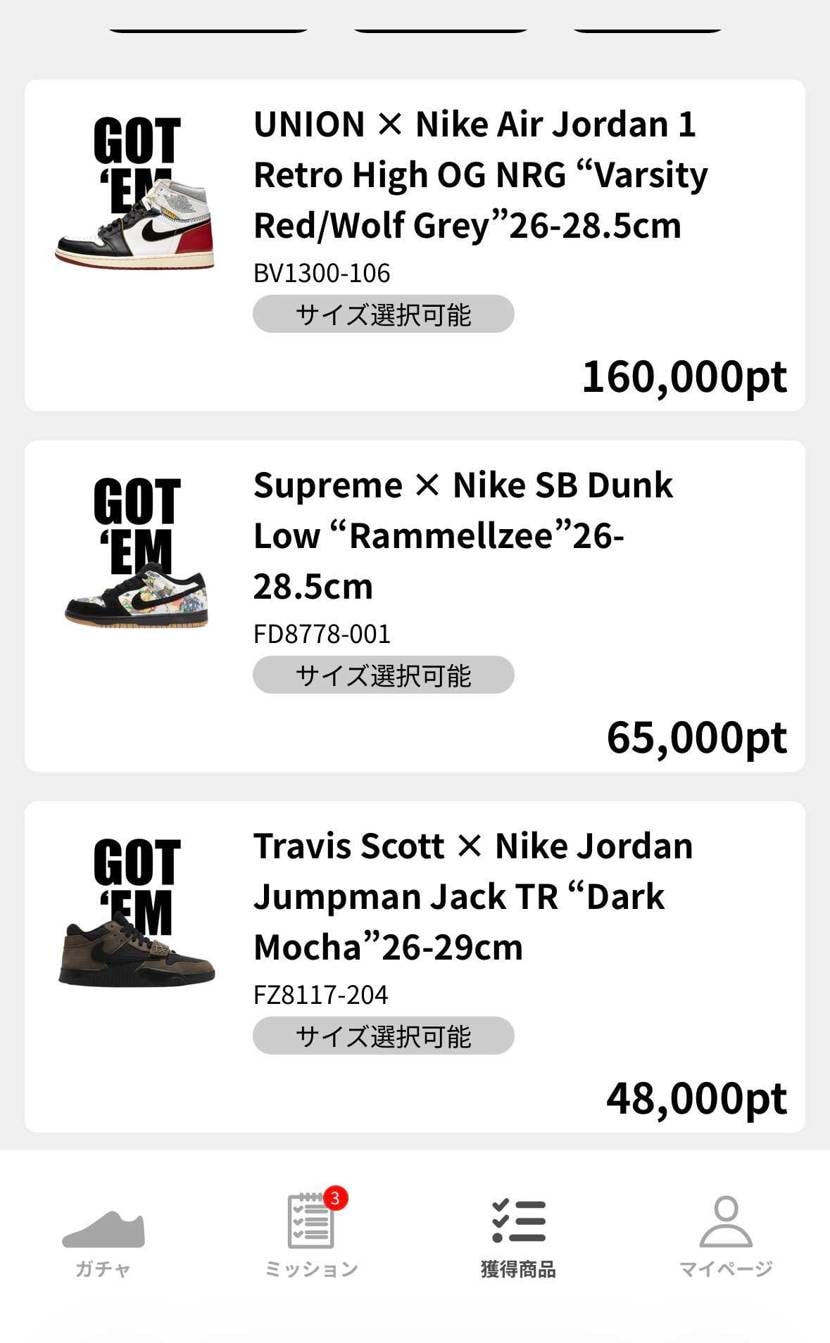830x1343 pixels.
Task: Click サイズ選択可能 under FZ8117-204
Action: click(383, 1036)
